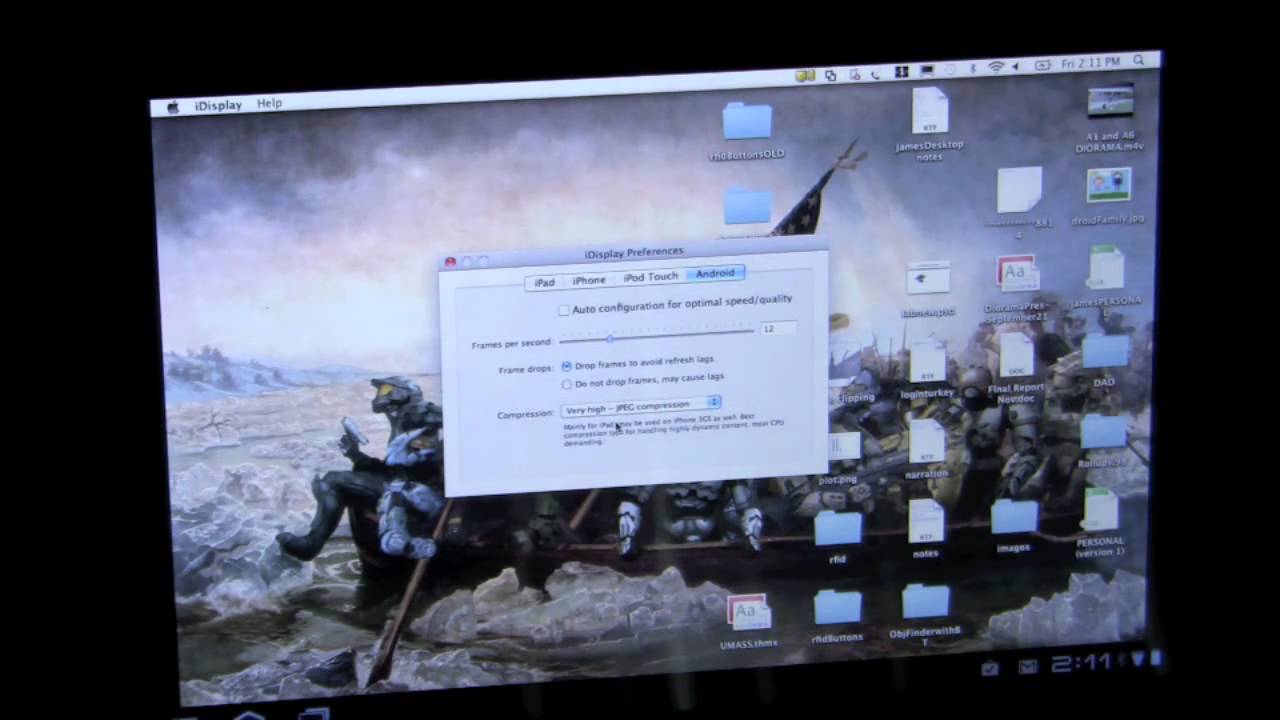
Task: Tap the Android mail notification icon
Action: 1027,667
